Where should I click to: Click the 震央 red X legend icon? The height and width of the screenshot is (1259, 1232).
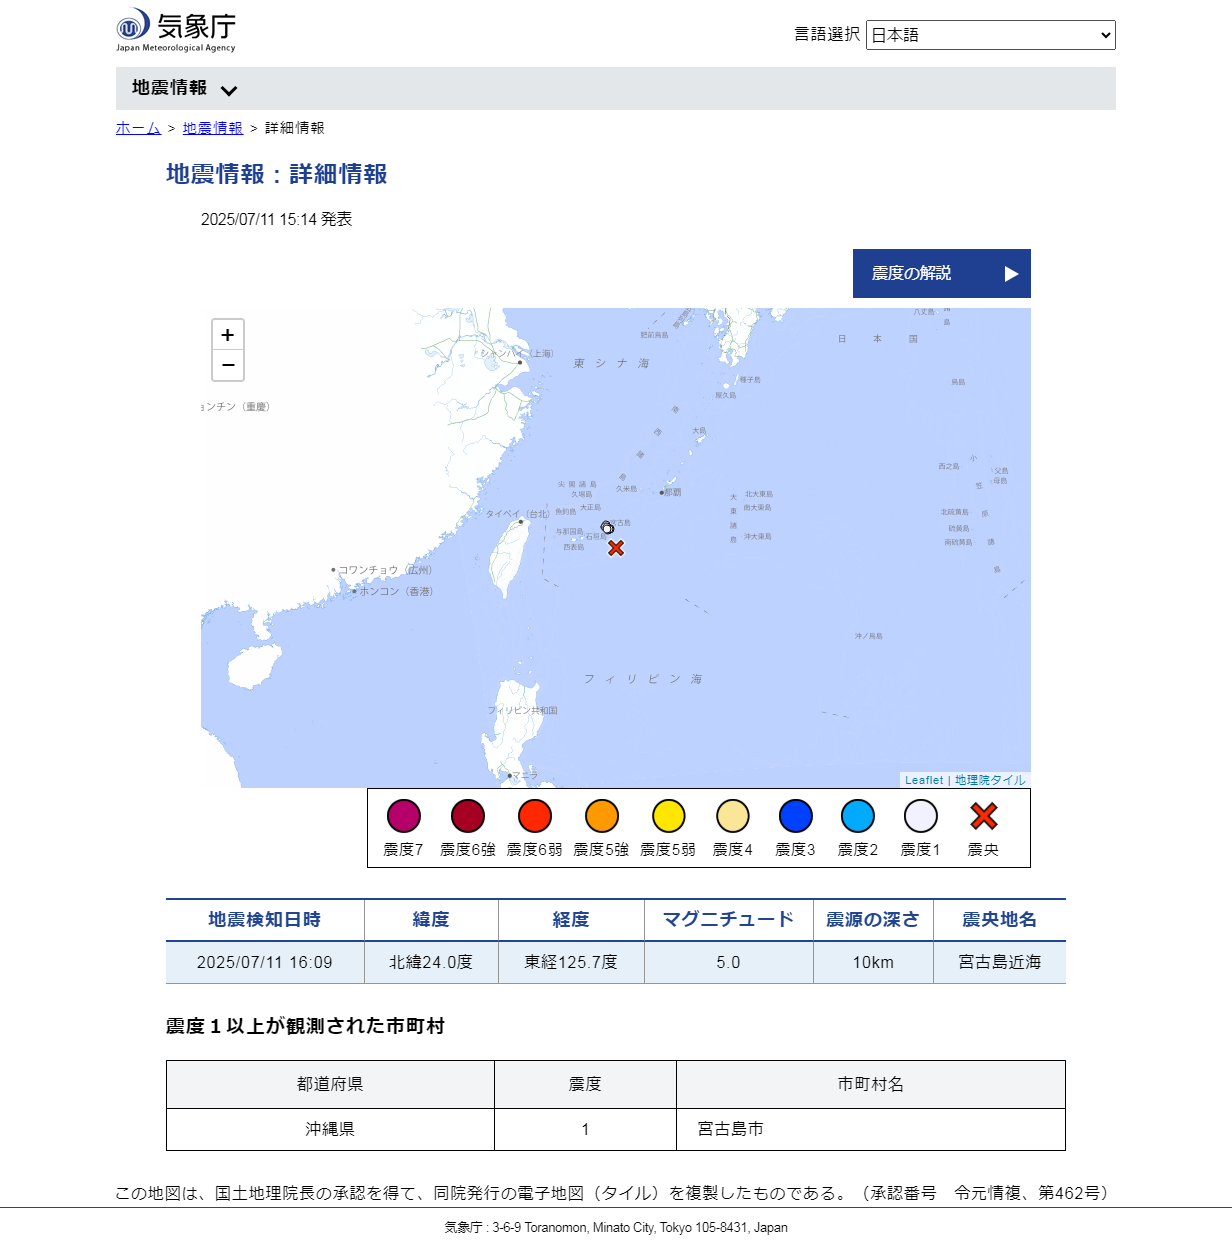tap(984, 816)
